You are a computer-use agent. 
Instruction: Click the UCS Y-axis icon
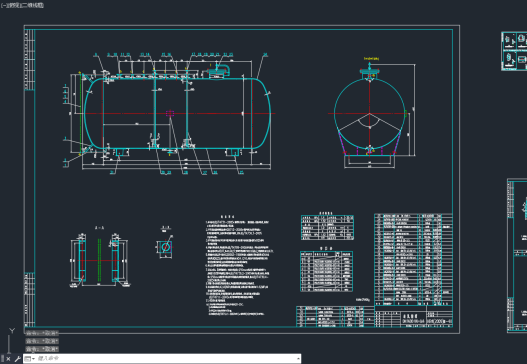pyautogui.click(x=12, y=331)
